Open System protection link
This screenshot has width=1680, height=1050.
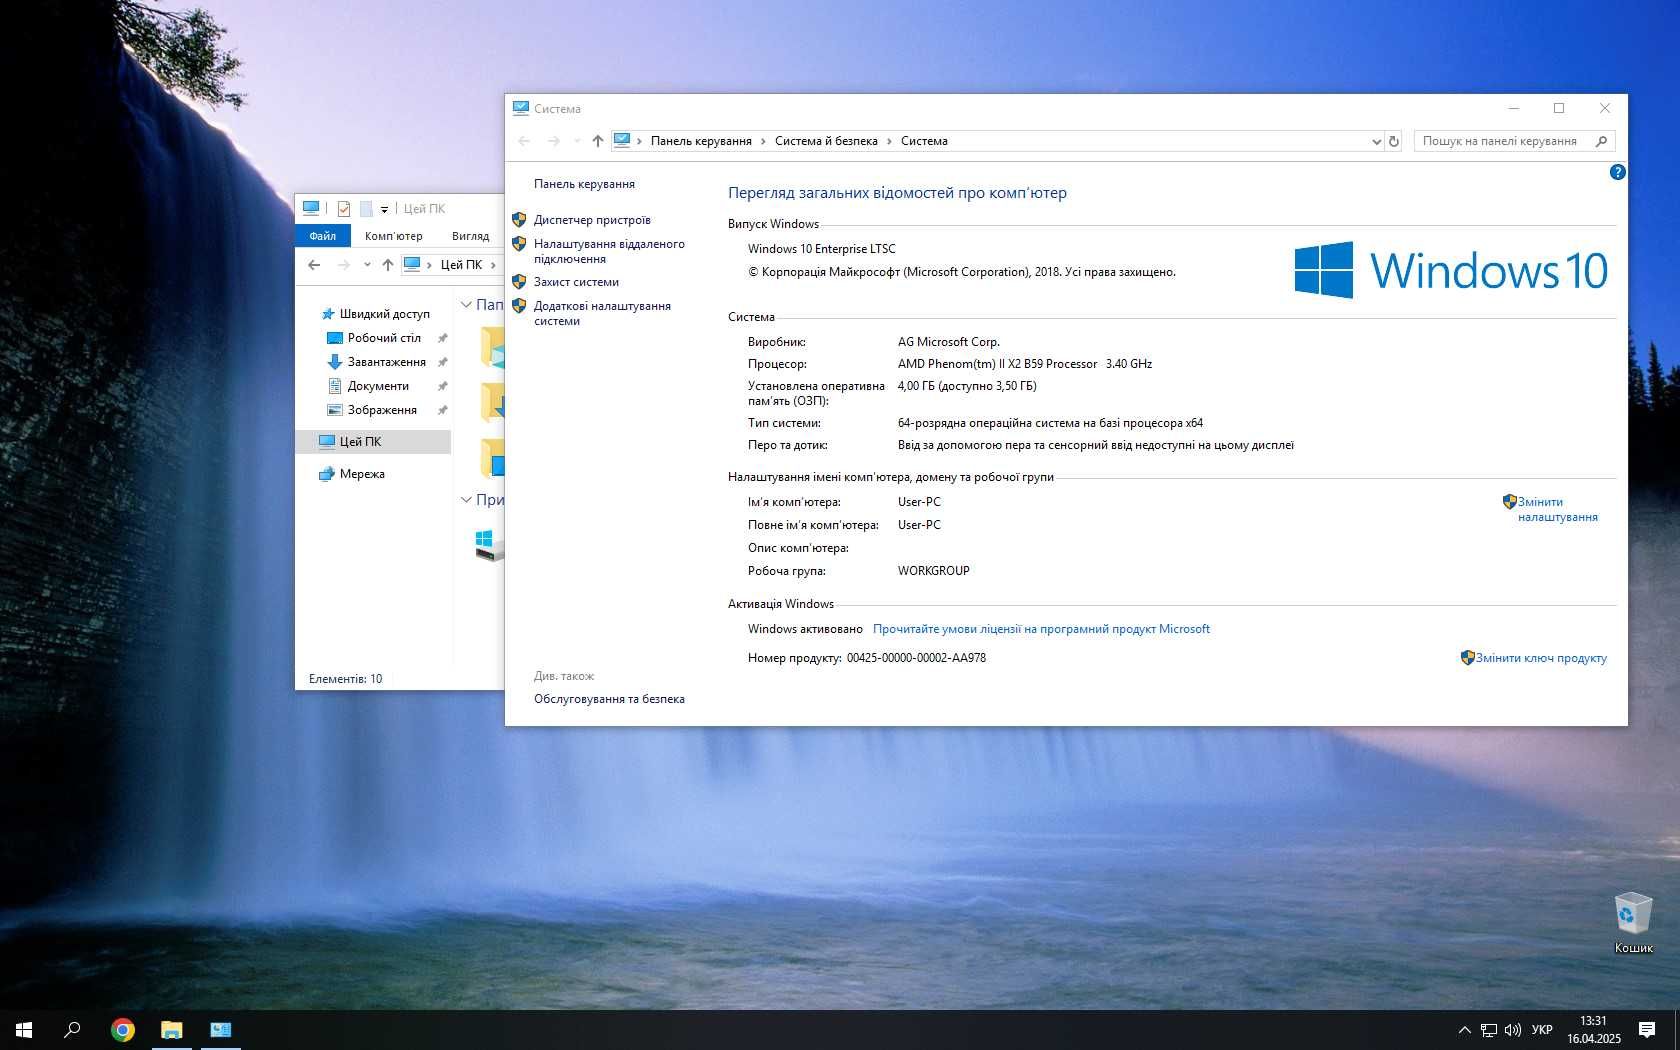click(576, 282)
